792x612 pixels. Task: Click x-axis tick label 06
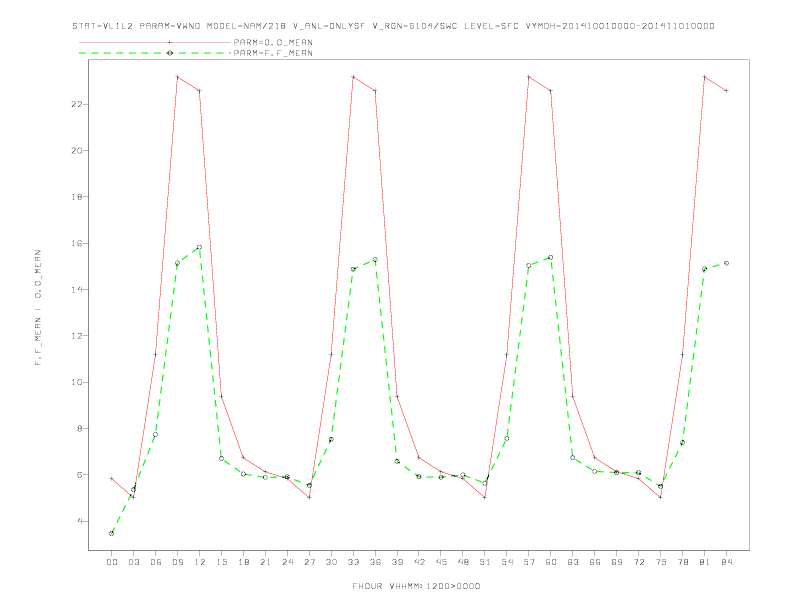(156, 562)
